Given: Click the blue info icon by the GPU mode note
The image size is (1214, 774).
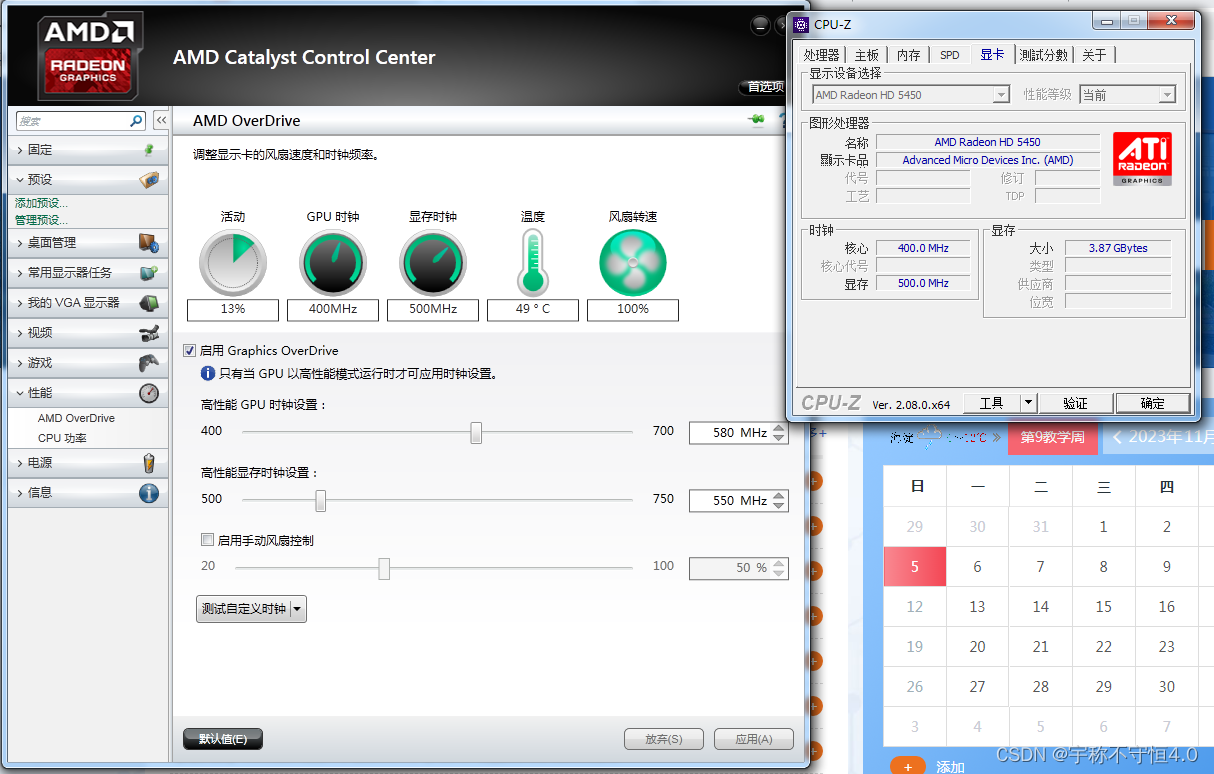Looking at the screenshot, I should pos(208,373).
